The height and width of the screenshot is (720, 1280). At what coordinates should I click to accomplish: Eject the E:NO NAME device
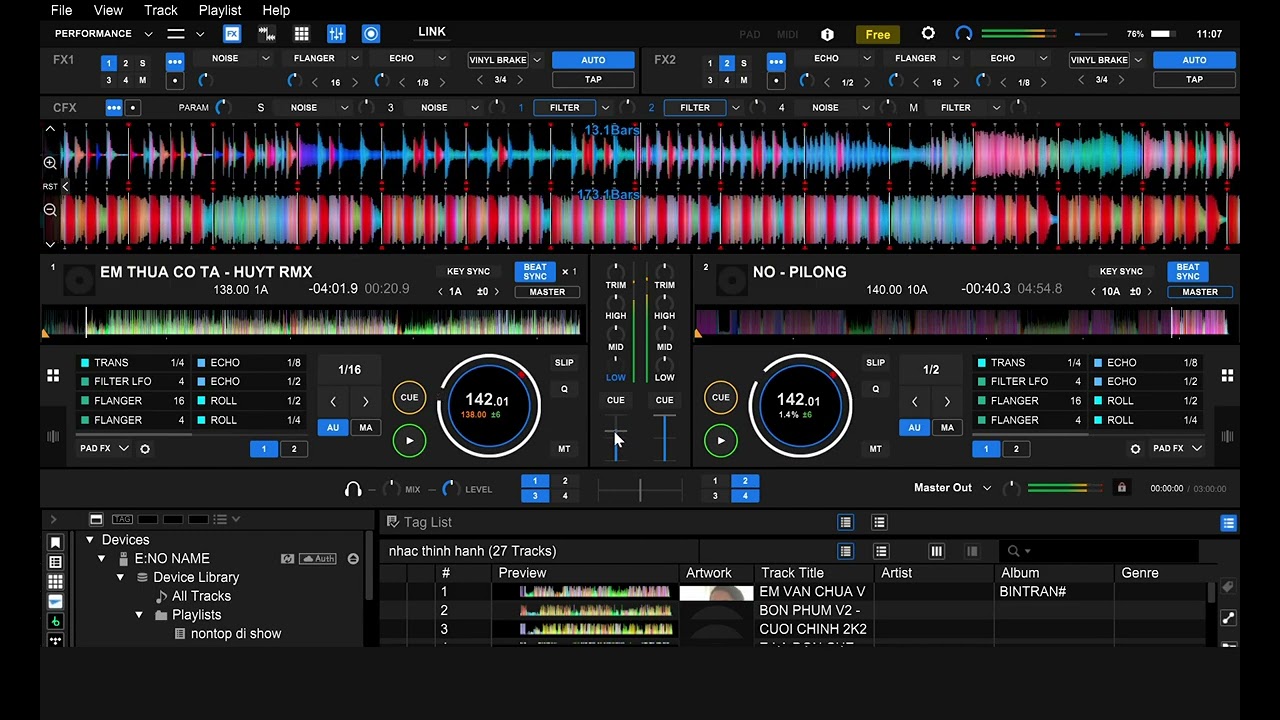353,559
